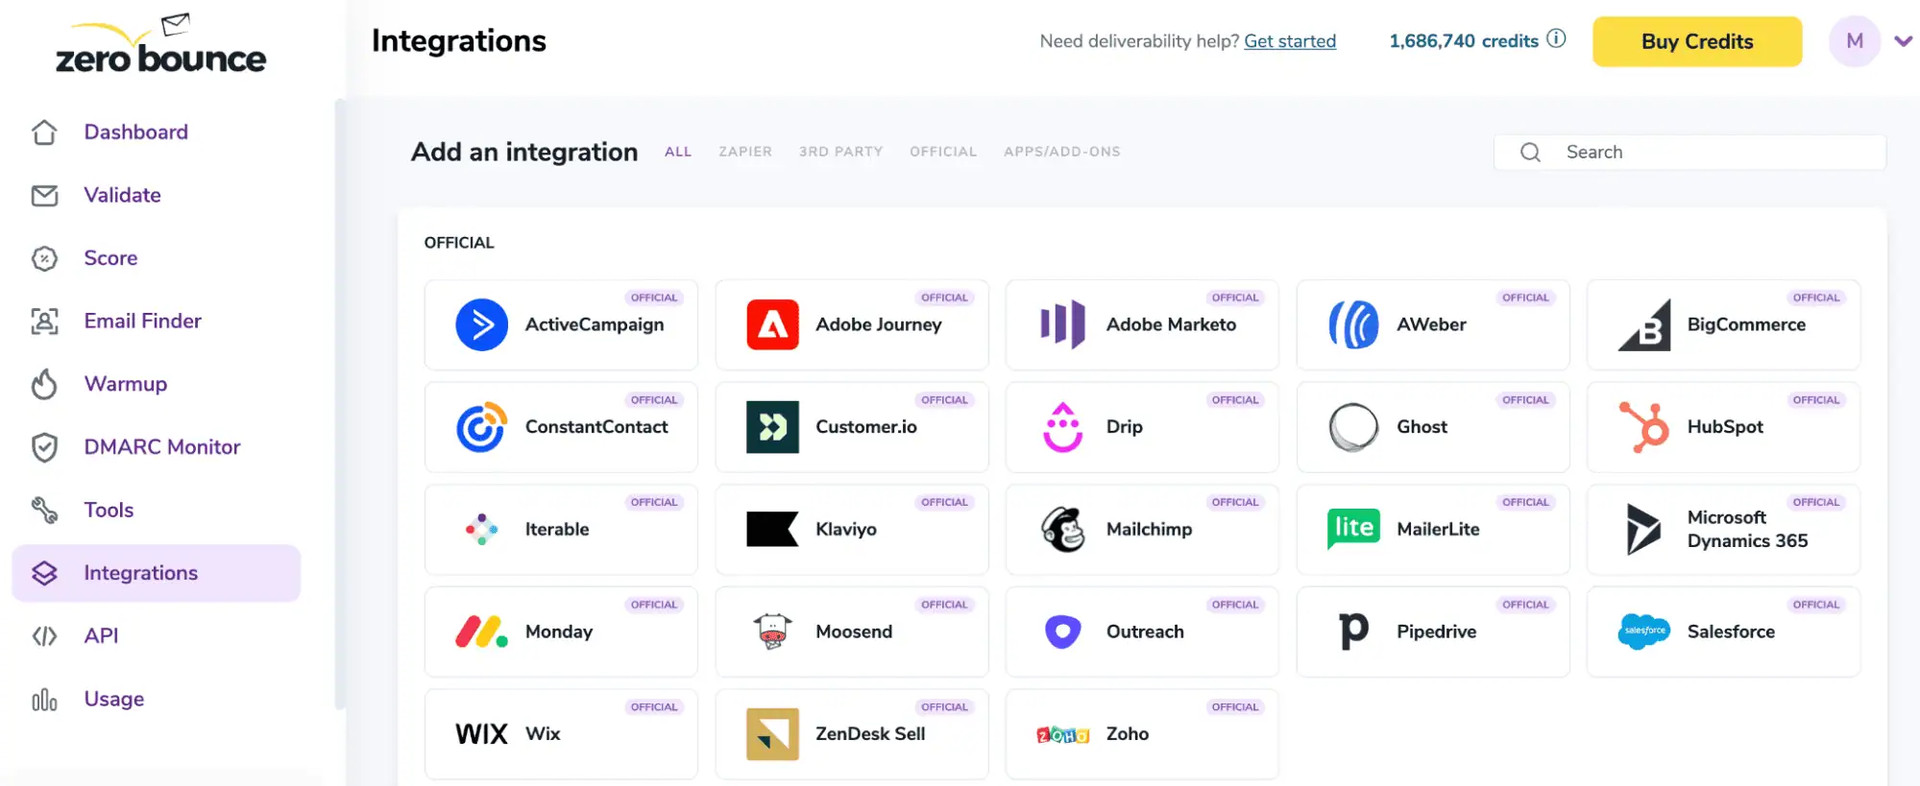This screenshot has width=1920, height=786.
Task: Select the Warmup icon in the sidebar
Action: click(x=45, y=384)
